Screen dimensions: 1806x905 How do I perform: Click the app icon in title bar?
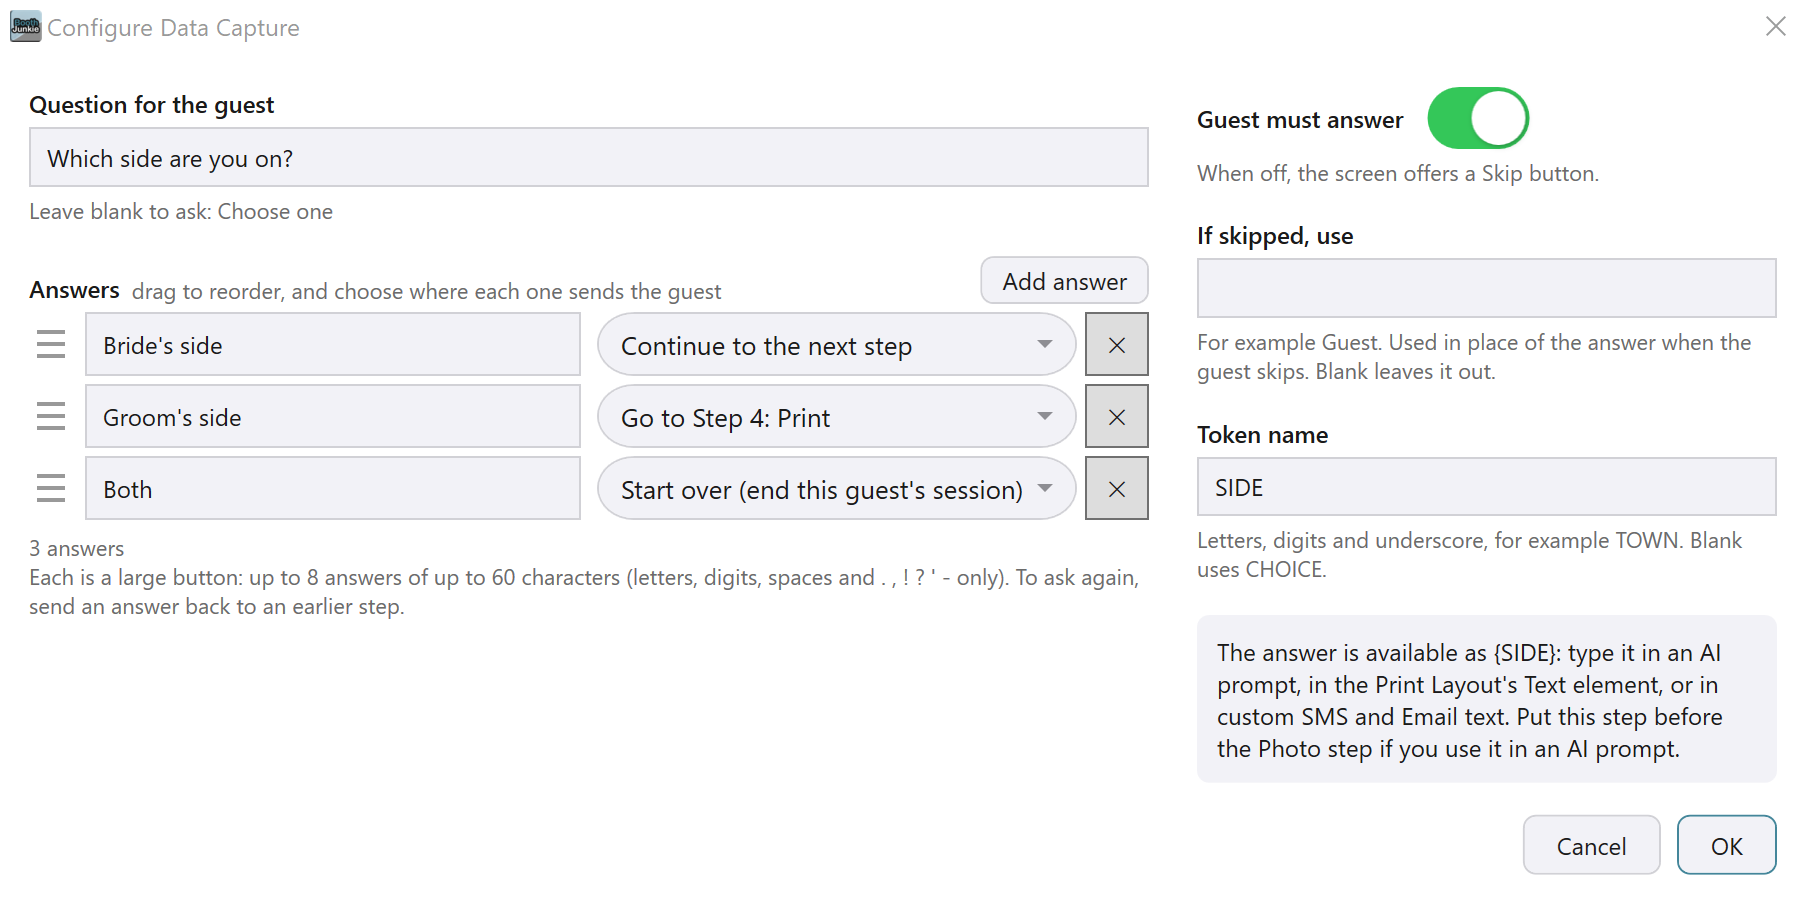25,27
